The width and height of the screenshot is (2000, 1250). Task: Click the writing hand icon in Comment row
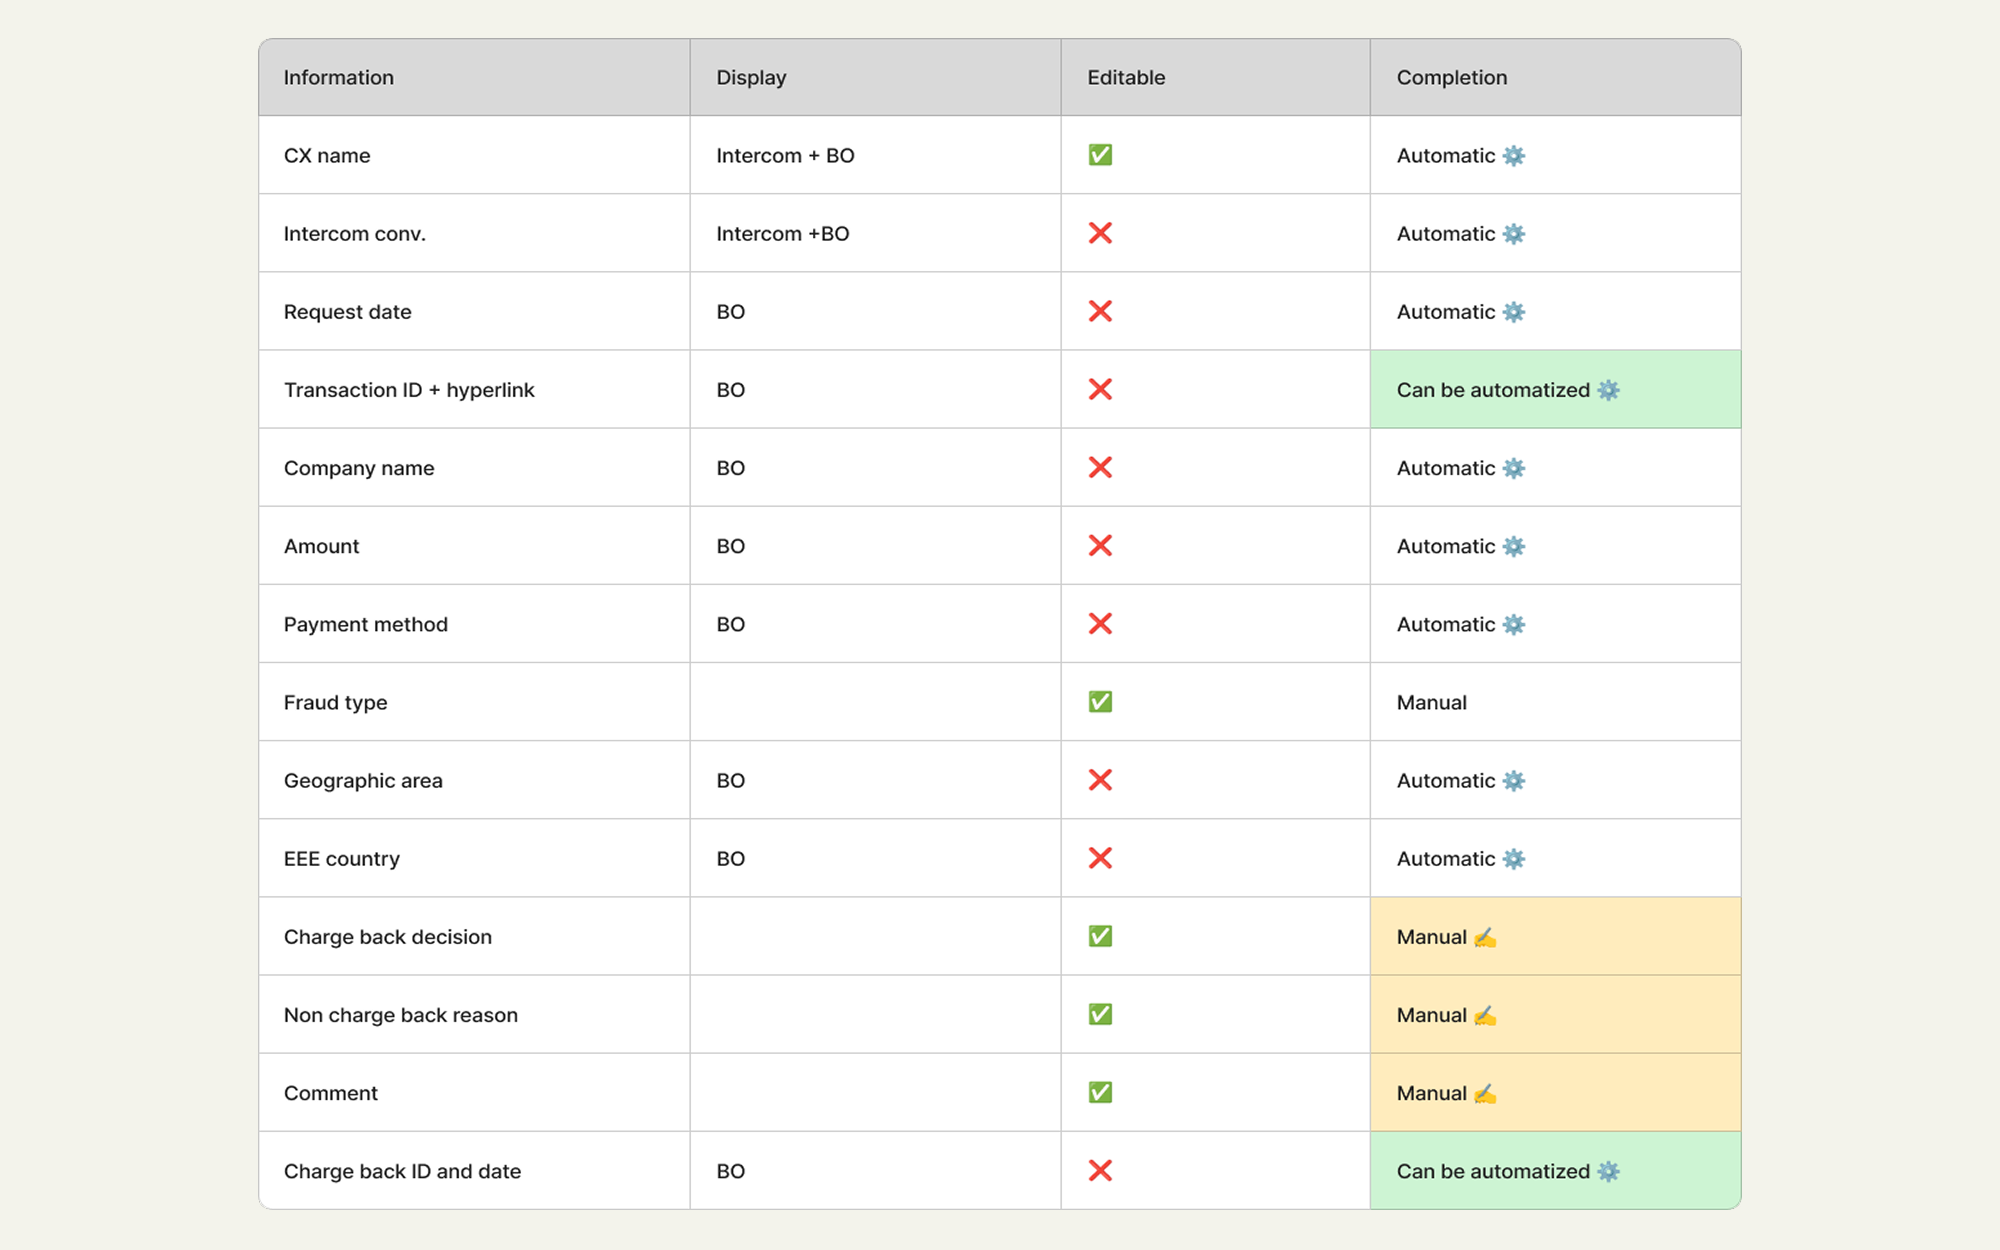1485,1093
